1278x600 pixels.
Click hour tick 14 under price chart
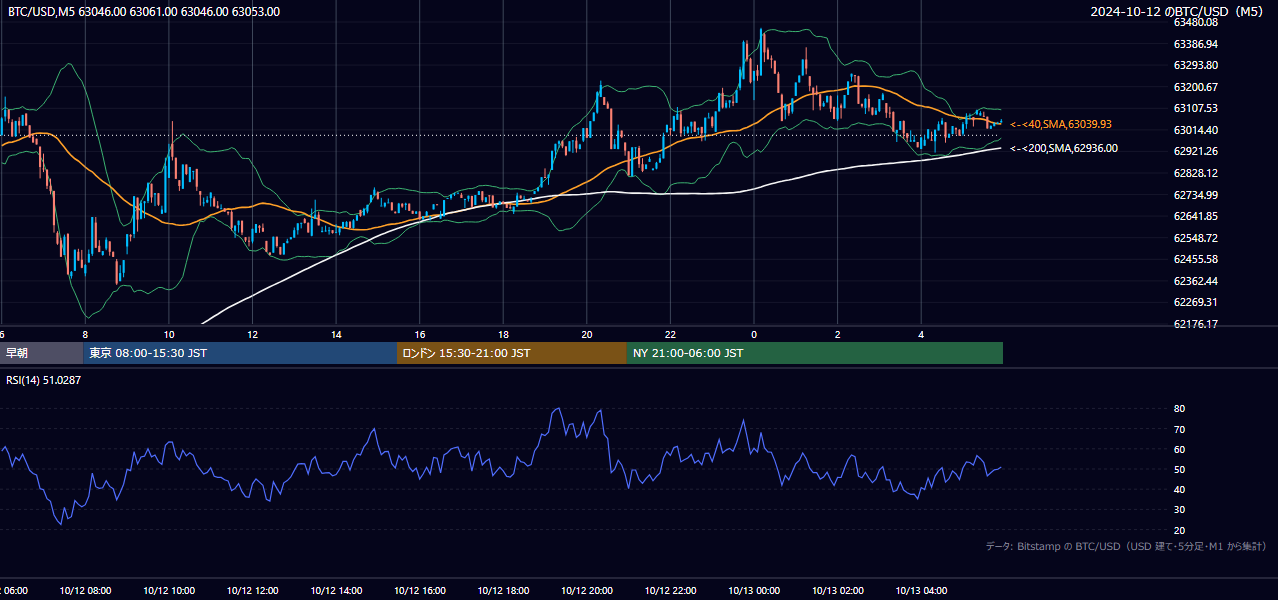336,334
